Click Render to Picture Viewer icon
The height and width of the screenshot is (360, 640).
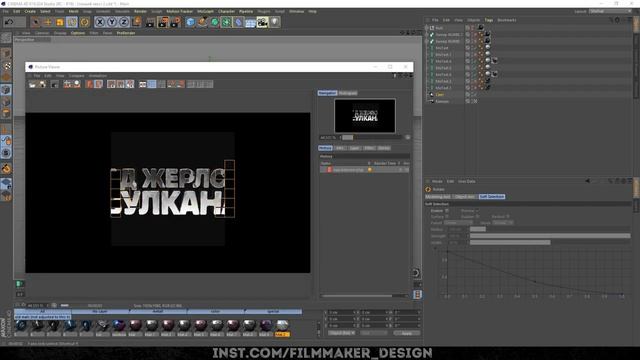pos(163,22)
